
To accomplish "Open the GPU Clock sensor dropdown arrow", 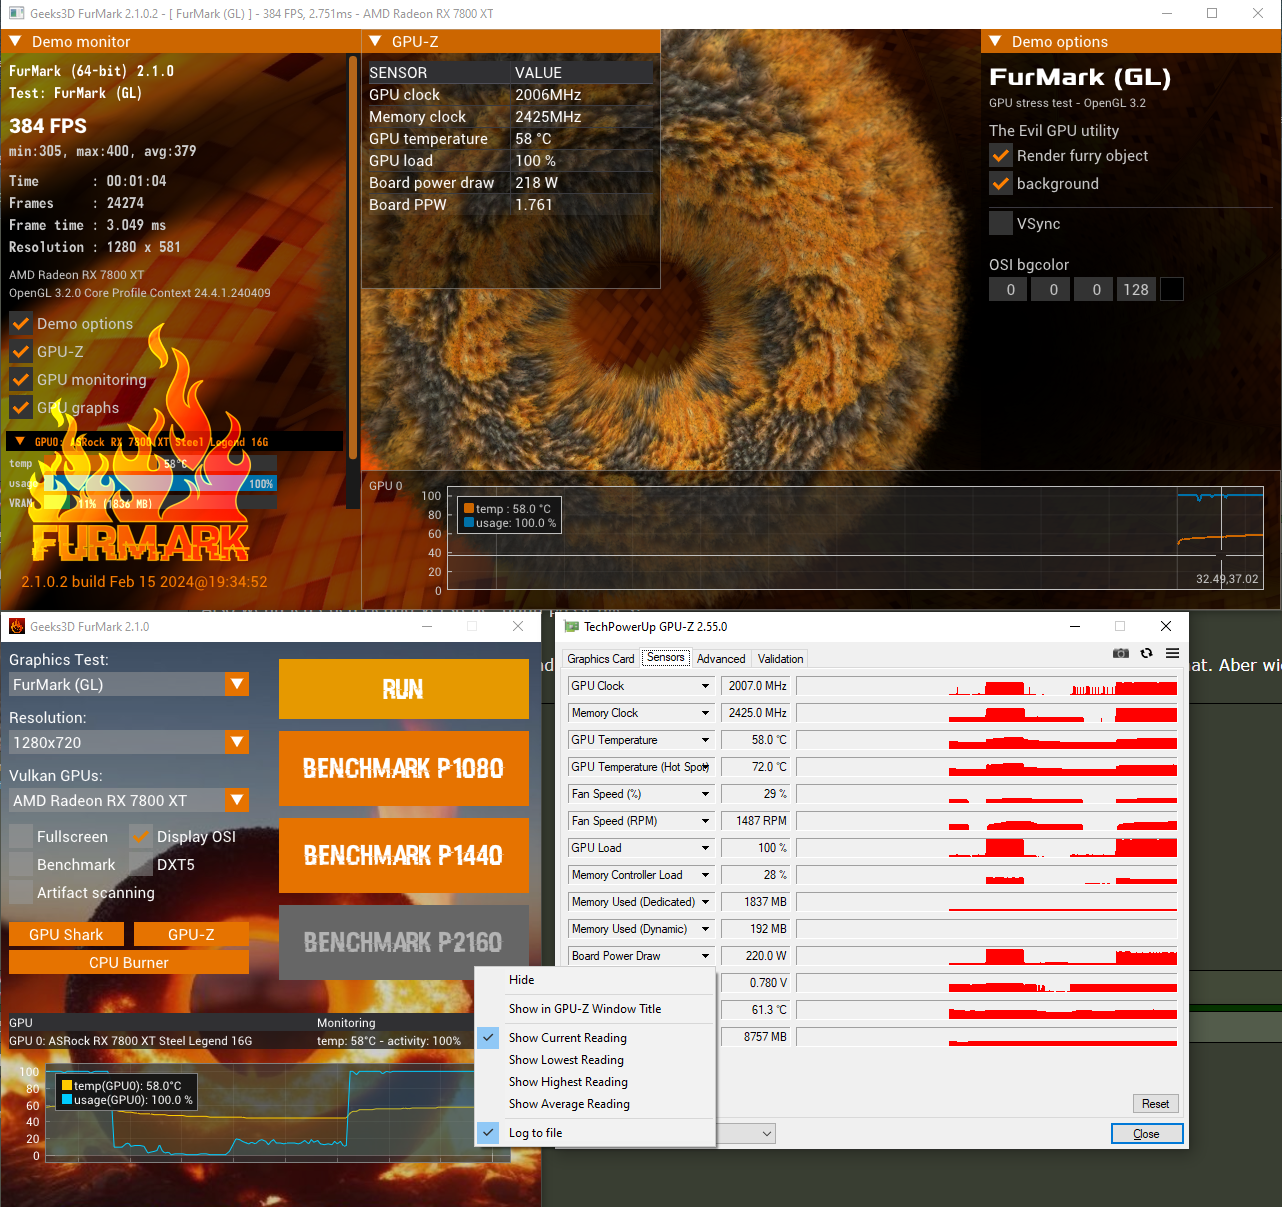I will 705,686.
